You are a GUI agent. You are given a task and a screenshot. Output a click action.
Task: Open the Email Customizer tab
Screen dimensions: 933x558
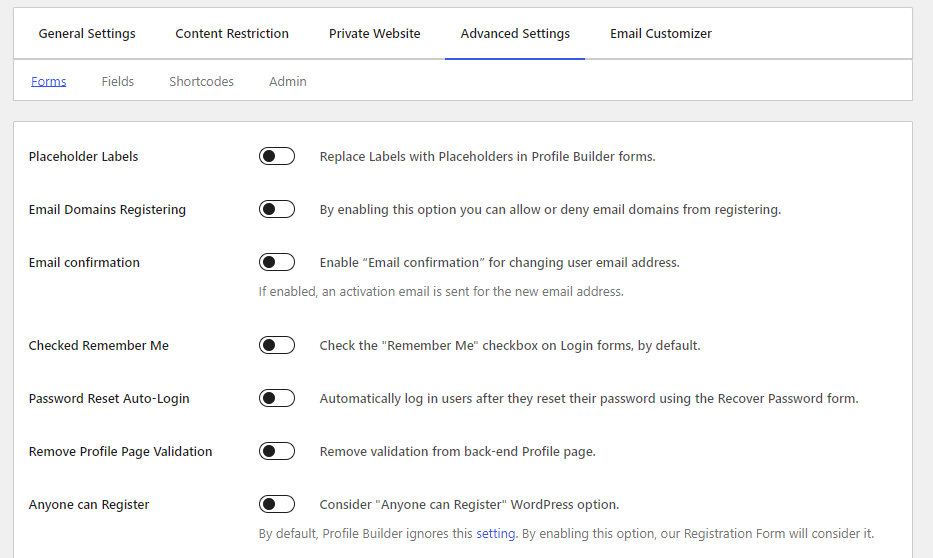click(x=661, y=33)
